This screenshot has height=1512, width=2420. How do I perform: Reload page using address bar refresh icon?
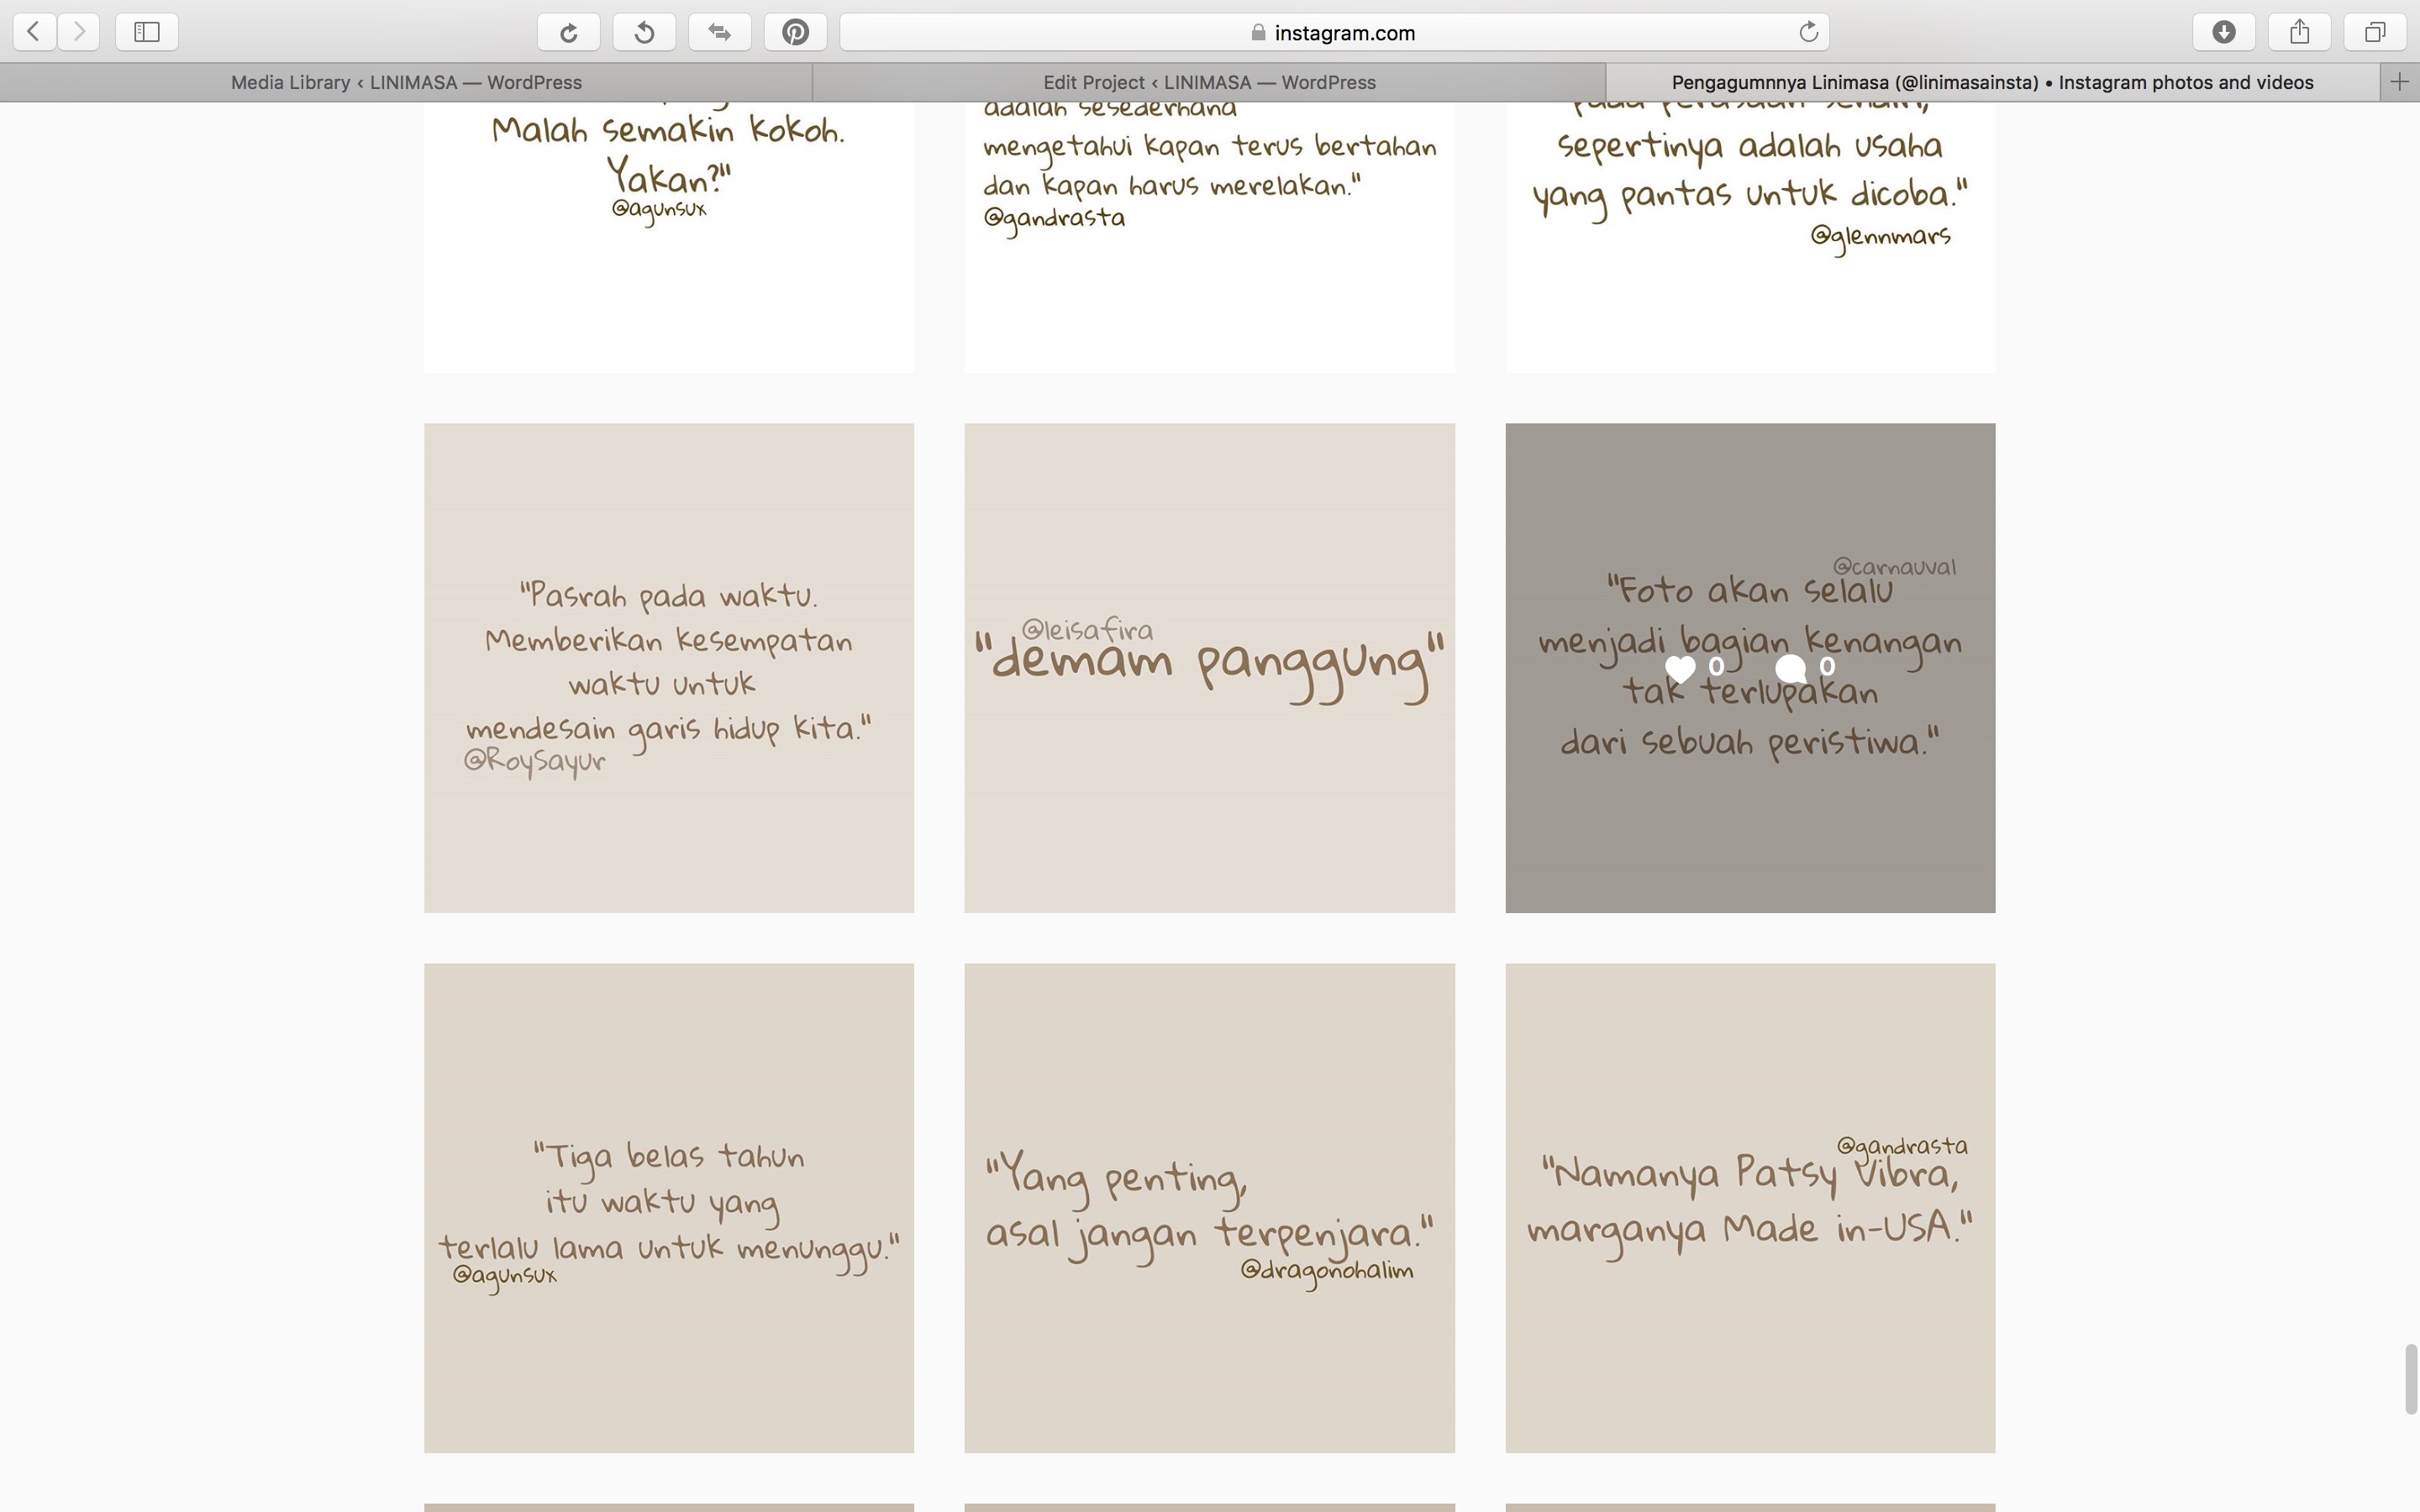(x=1808, y=32)
